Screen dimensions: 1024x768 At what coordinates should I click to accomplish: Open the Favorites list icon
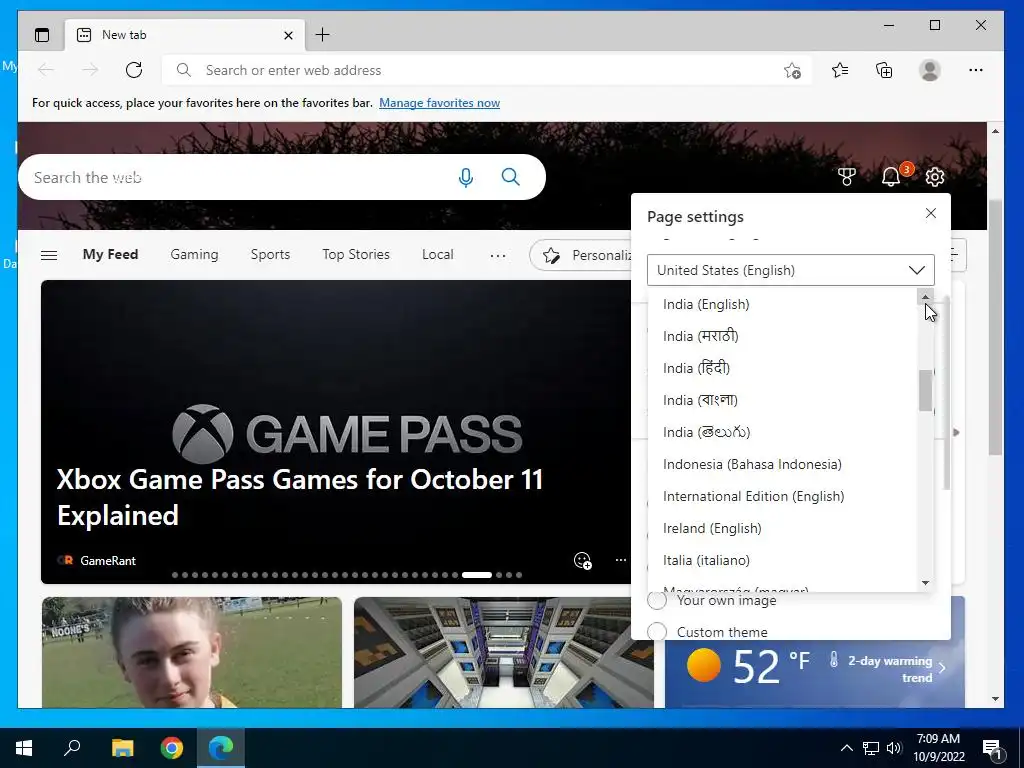click(x=840, y=70)
